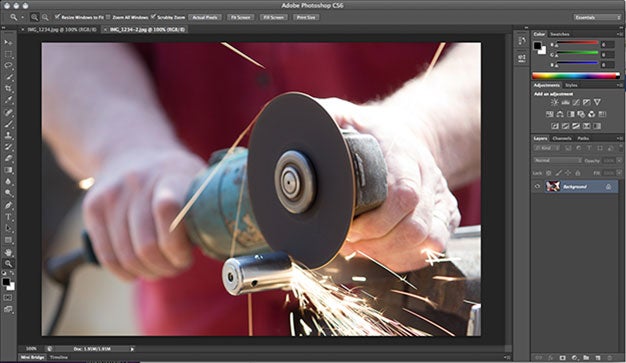Viewport: 626px width, 363px height.
Task: Open the Zoom tool preset picker arrow
Action: 22,17
